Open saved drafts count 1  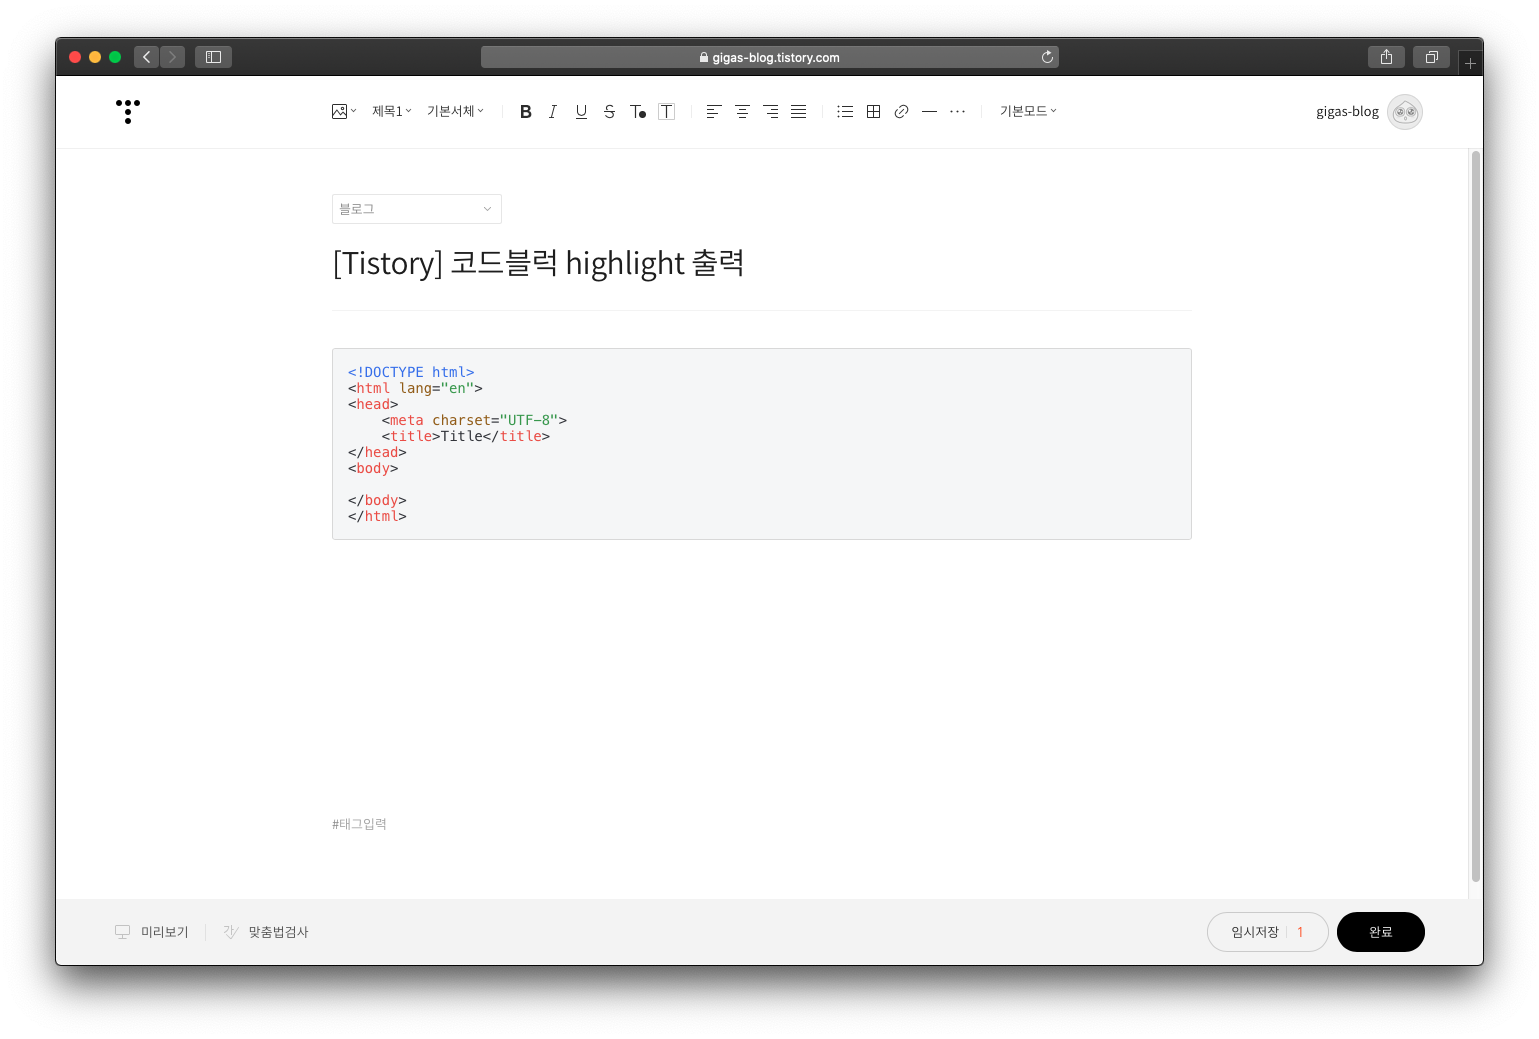1300,932
